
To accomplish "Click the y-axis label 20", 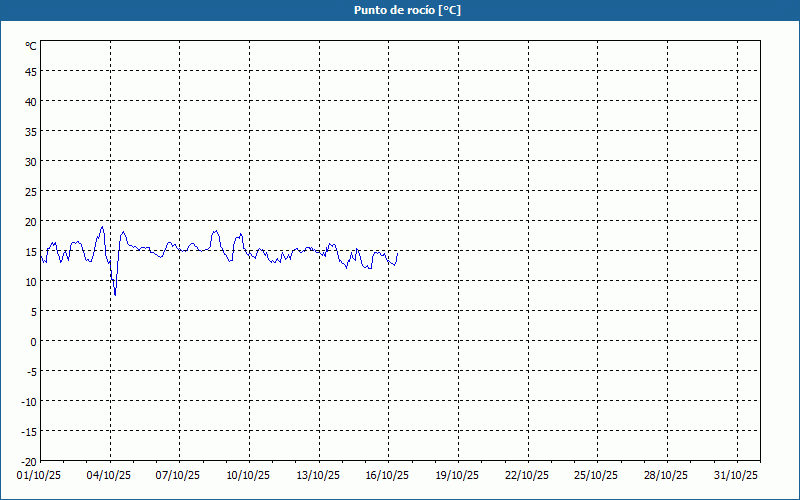I will pos(31,222).
